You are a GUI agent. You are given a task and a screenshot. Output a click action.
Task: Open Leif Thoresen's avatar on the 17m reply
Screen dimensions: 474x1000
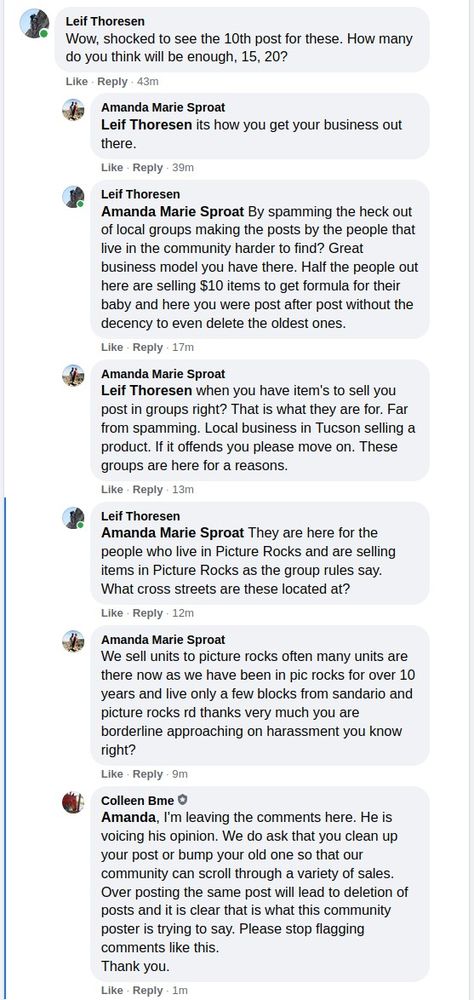tap(73, 196)
